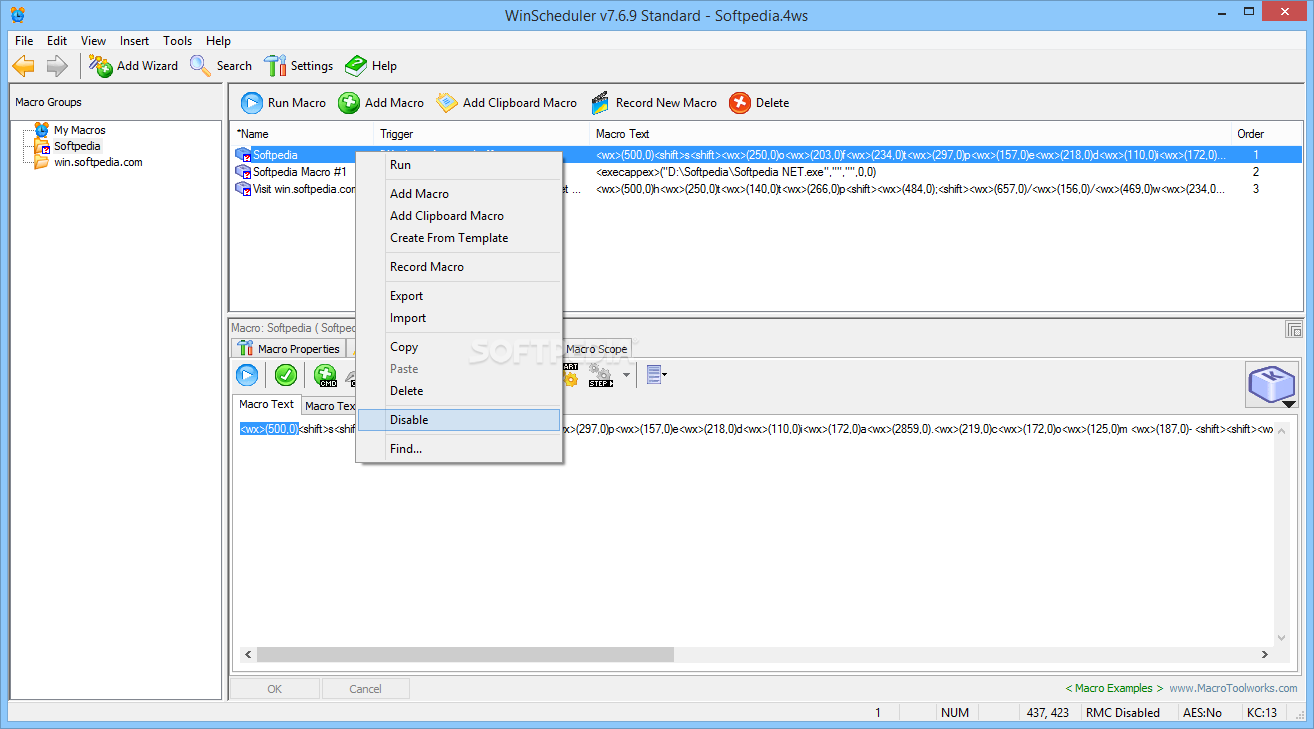The image size is (1314, 729).
Task: Open dropdown arrow beside STEP gears icon
Action: 627,376
